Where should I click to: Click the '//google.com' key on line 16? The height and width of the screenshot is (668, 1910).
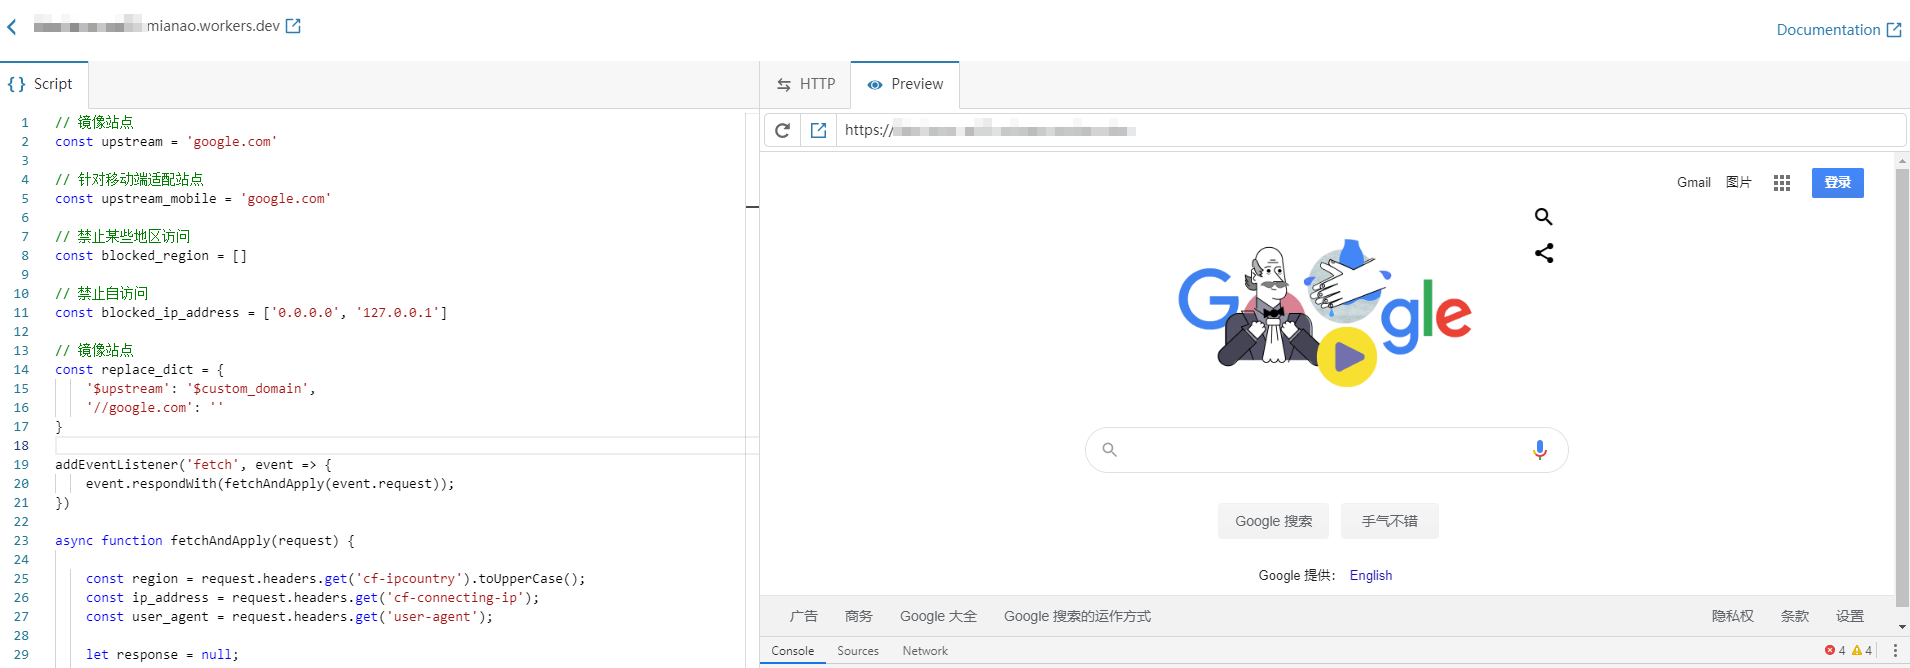pyautogui.click(x=140, y=408)
